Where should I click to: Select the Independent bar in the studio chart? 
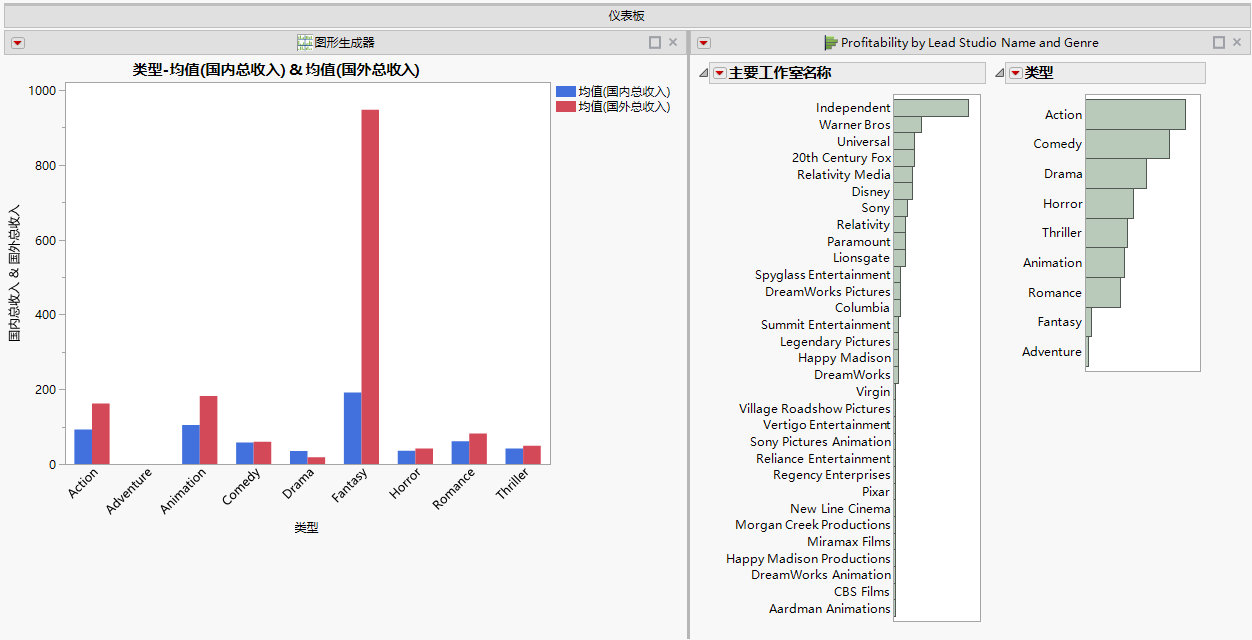(x=930, y=107)
